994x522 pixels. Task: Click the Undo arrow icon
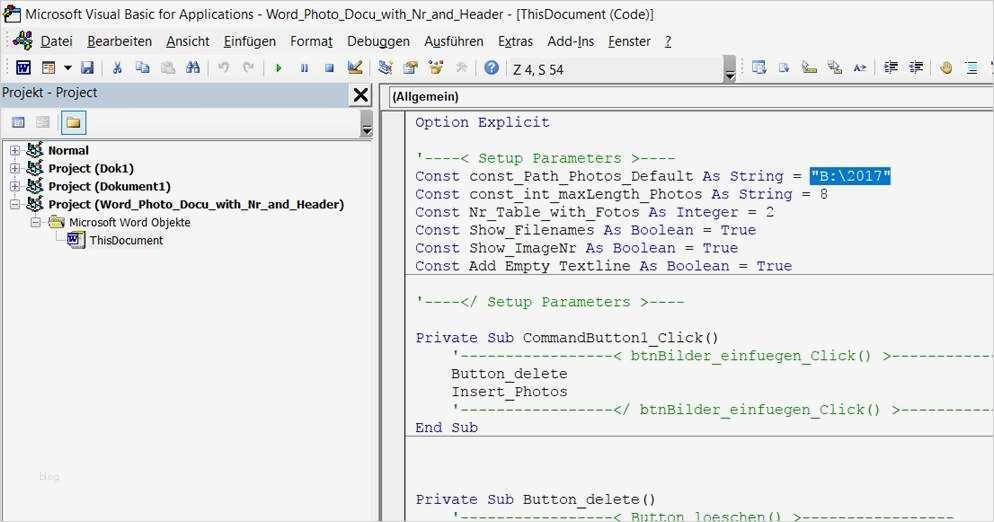[223, 68]
